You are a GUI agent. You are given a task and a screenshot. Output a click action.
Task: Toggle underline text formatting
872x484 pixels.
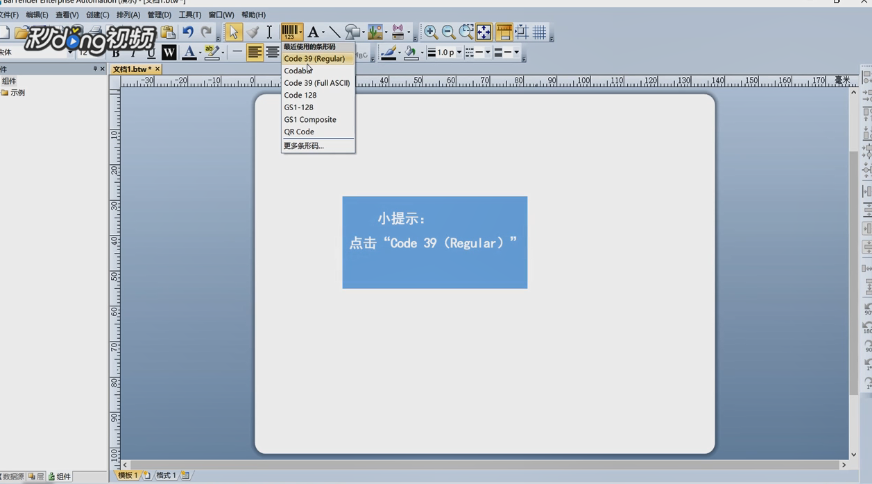pyautogui.click(x=151, y=53)
